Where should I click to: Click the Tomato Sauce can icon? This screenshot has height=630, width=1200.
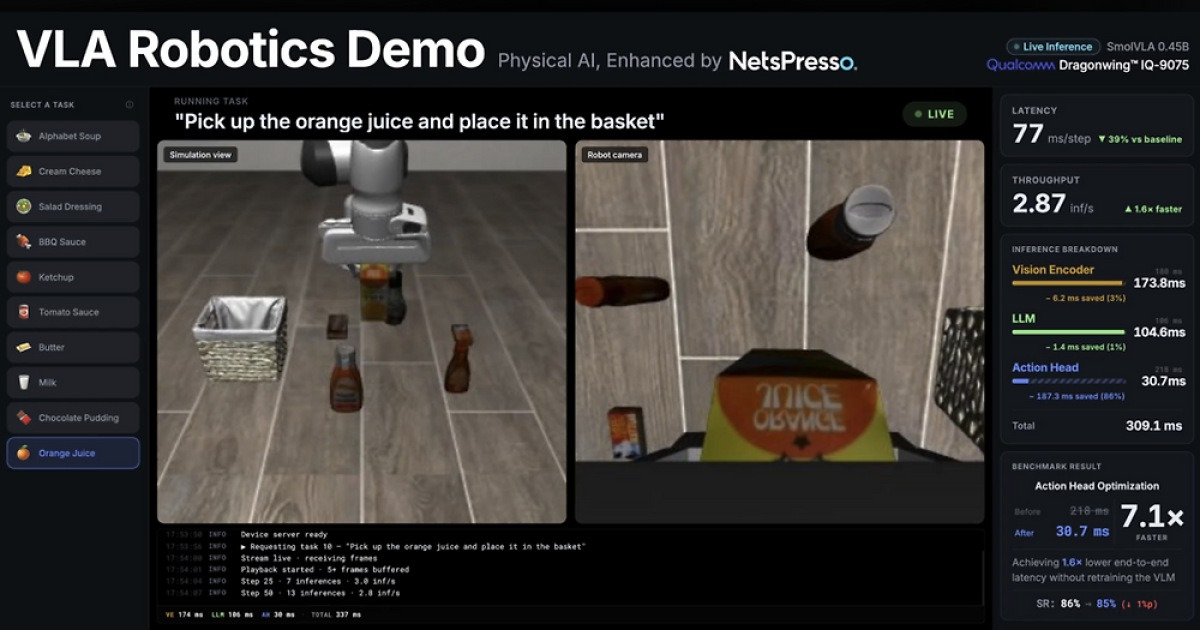(x=23, y=312)
